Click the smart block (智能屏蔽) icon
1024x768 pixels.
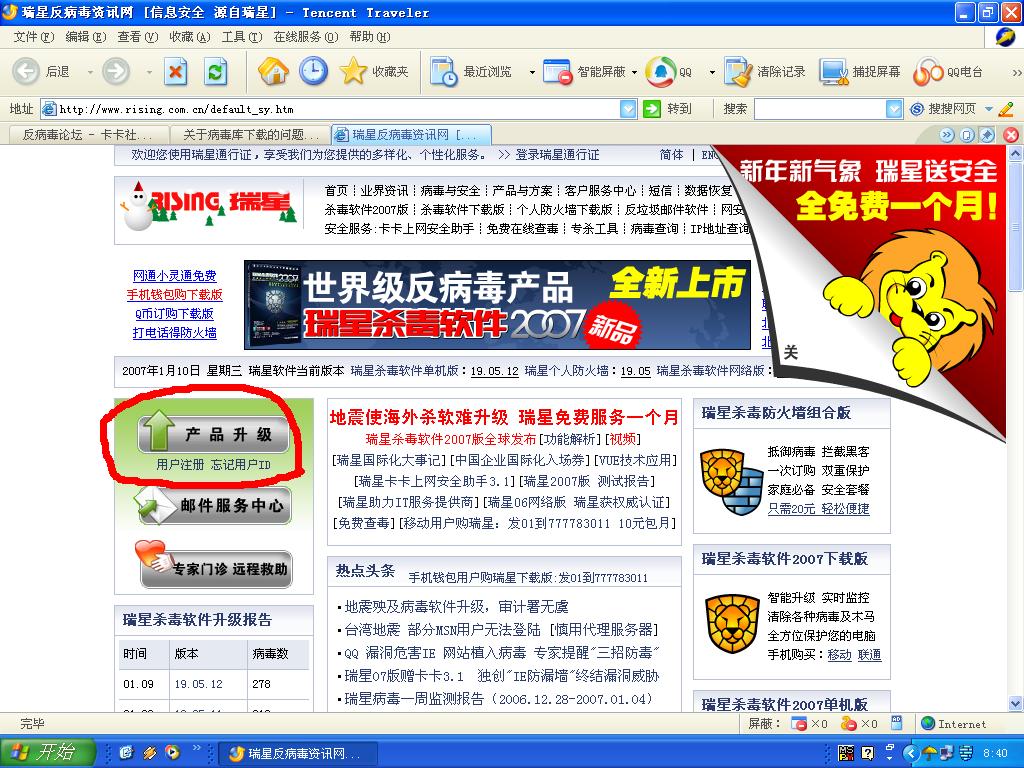tap(558, 72)
